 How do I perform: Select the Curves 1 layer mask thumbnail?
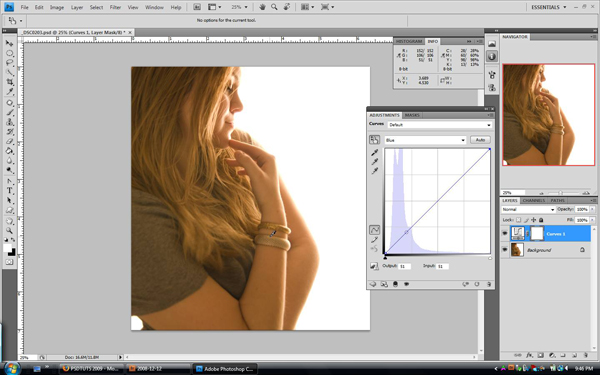[536, 233]
